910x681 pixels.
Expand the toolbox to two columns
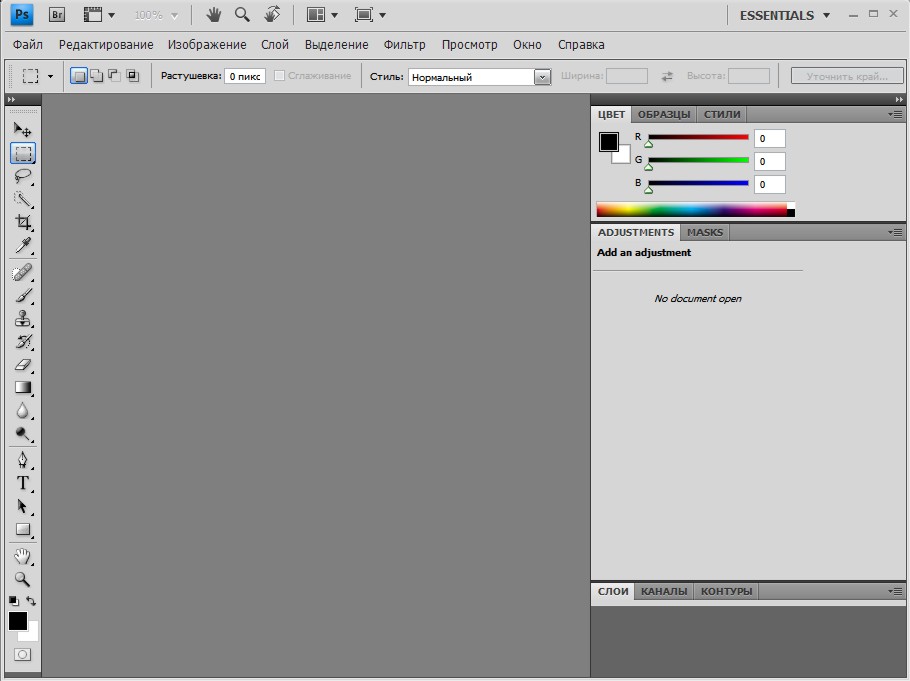click(11, 99)
